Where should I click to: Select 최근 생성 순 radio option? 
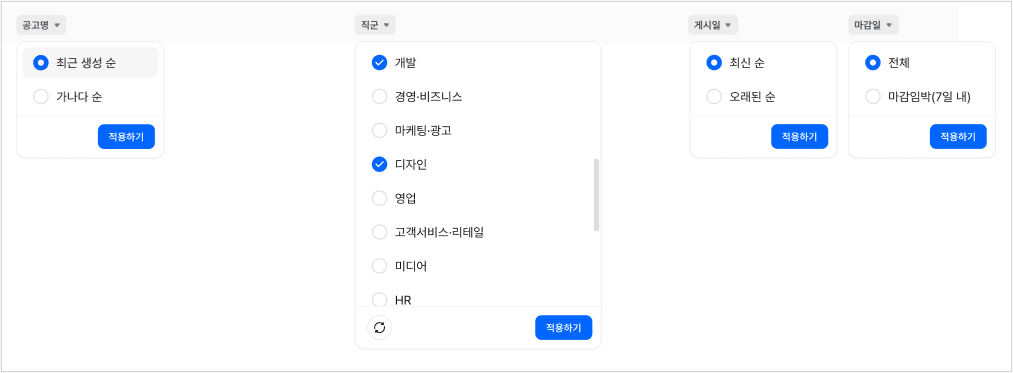90,63
